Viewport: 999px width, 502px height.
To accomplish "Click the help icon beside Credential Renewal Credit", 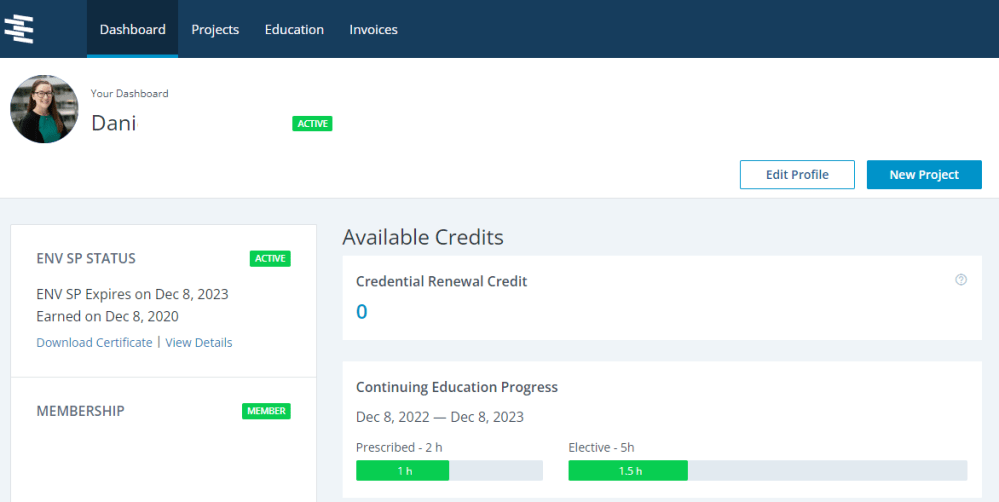I will [961, 280].
